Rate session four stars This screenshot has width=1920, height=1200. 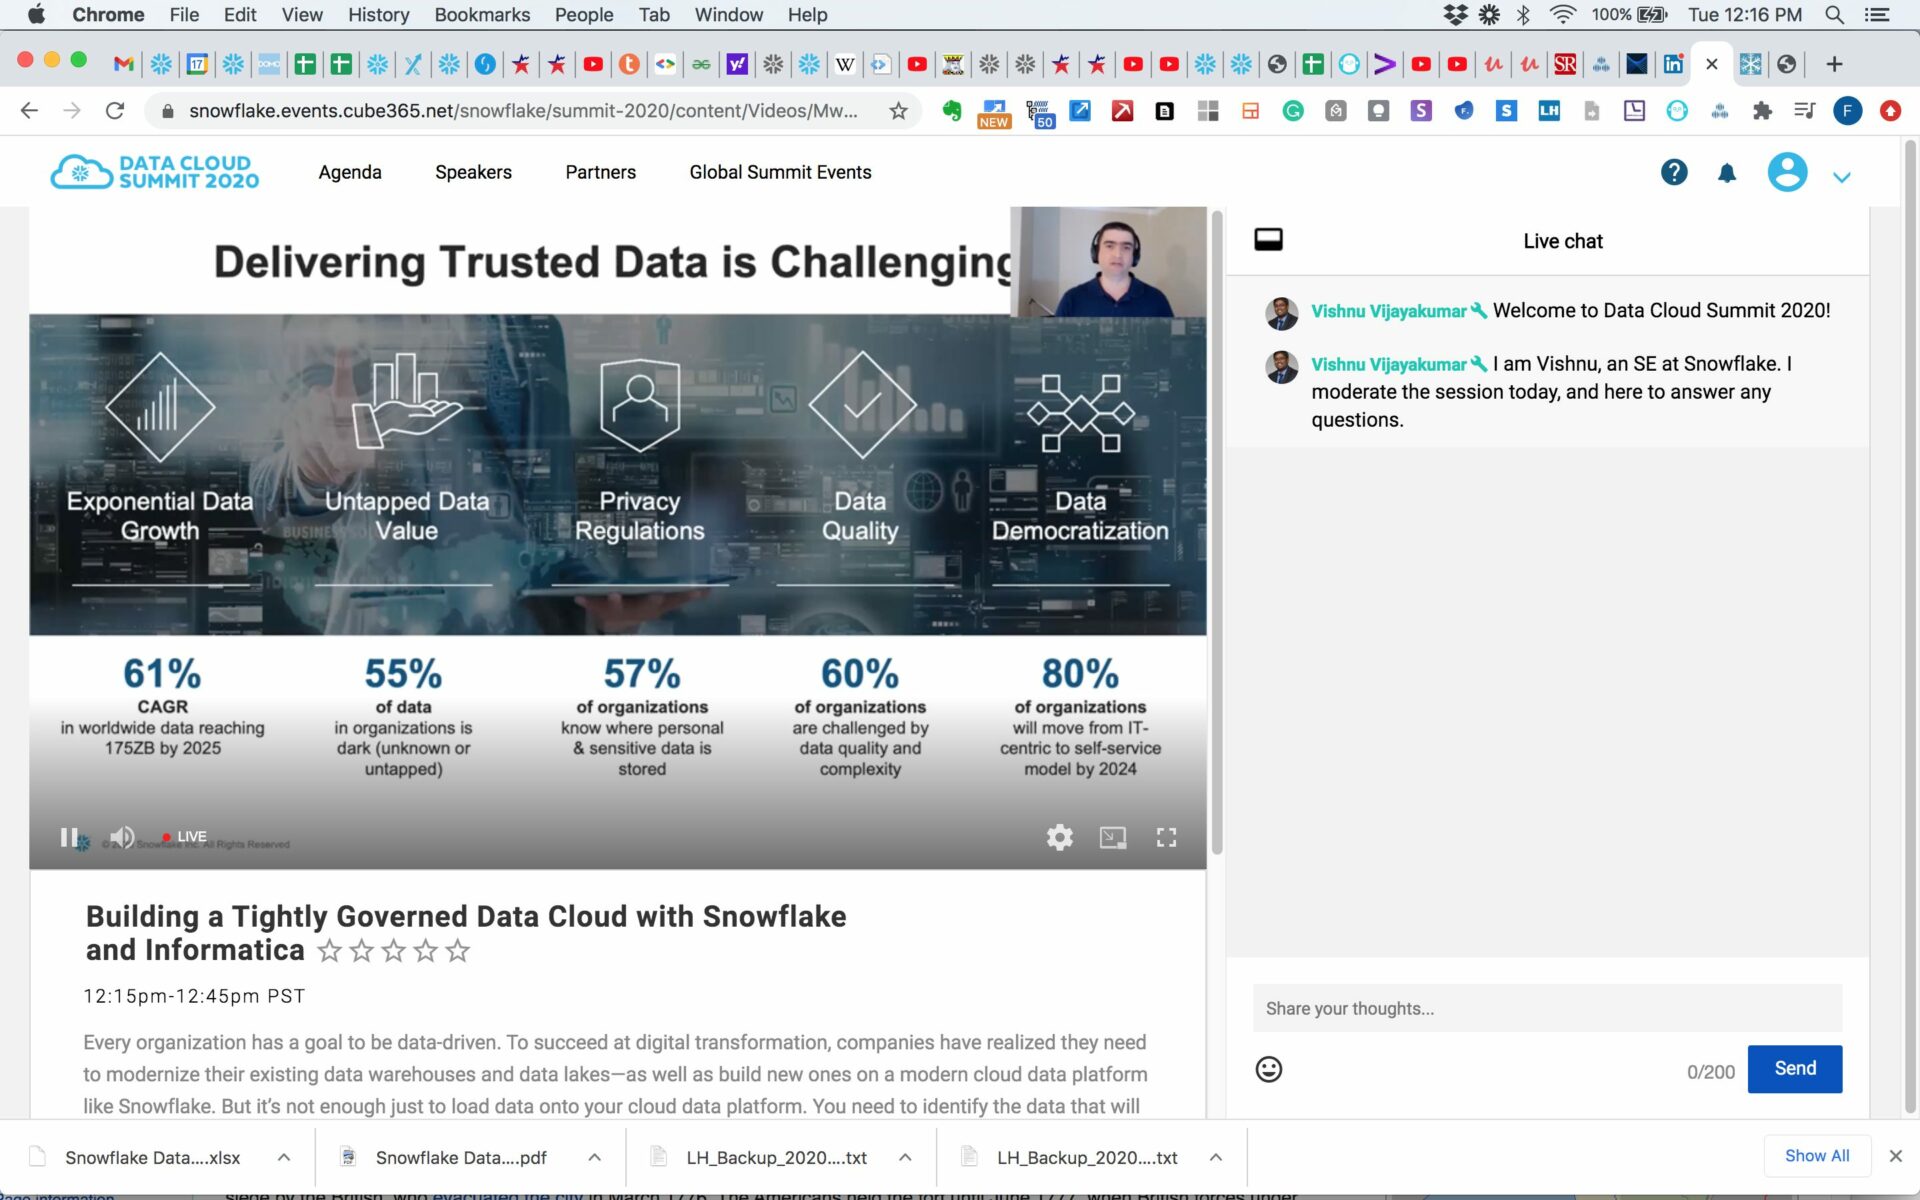pos(425,951)
